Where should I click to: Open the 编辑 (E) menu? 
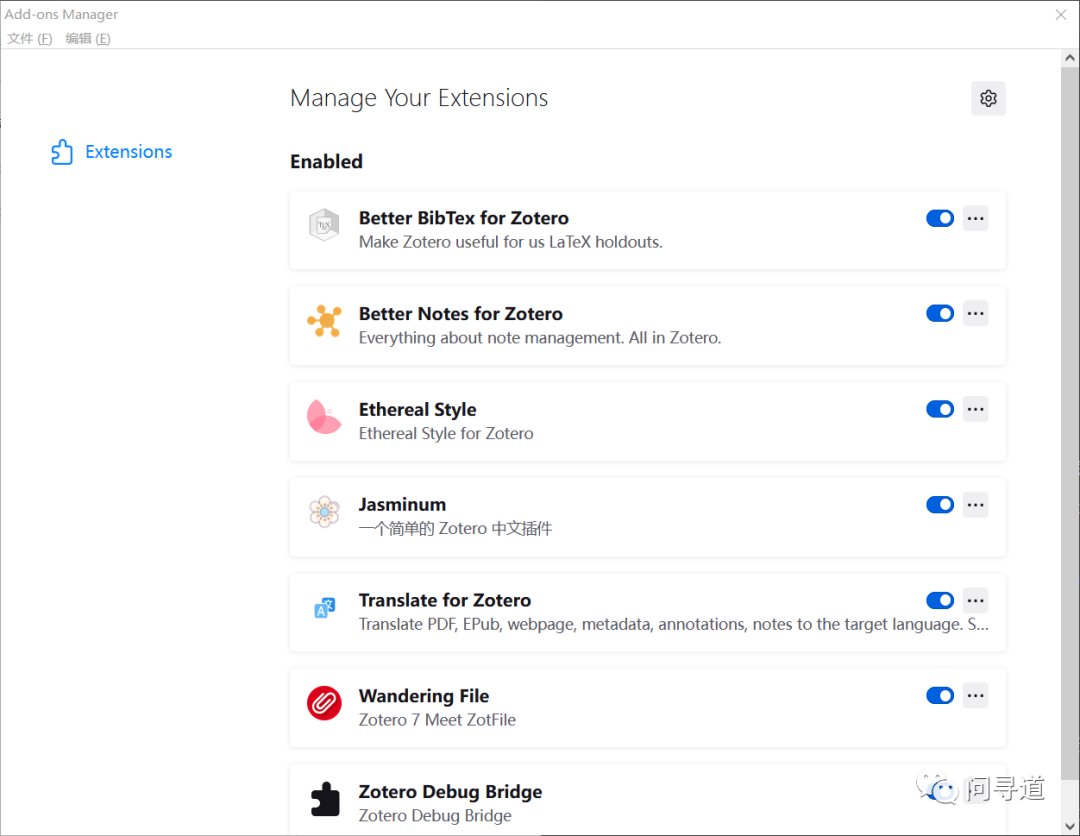coord(87,39)
